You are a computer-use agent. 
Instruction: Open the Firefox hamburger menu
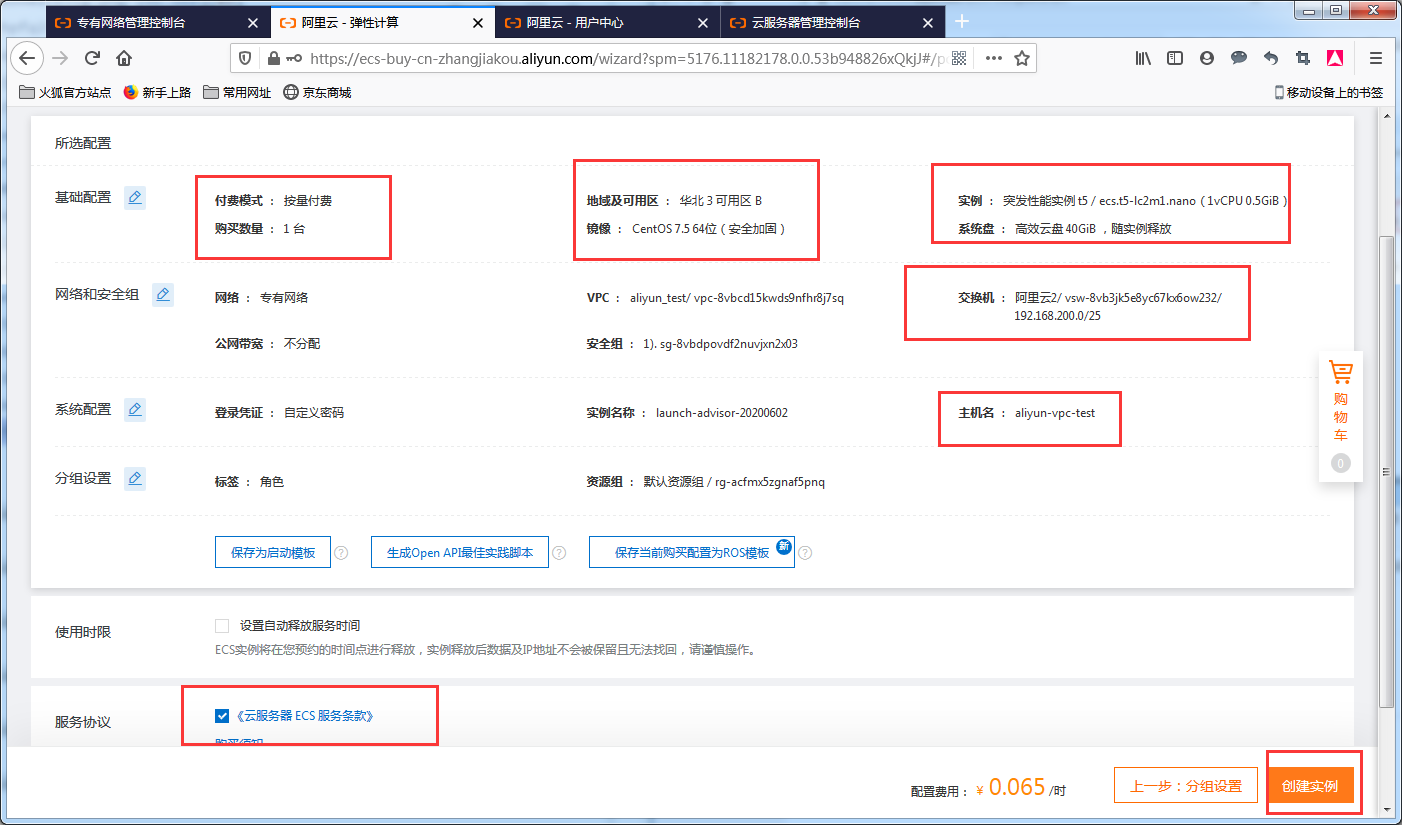tap(1375, 58)
